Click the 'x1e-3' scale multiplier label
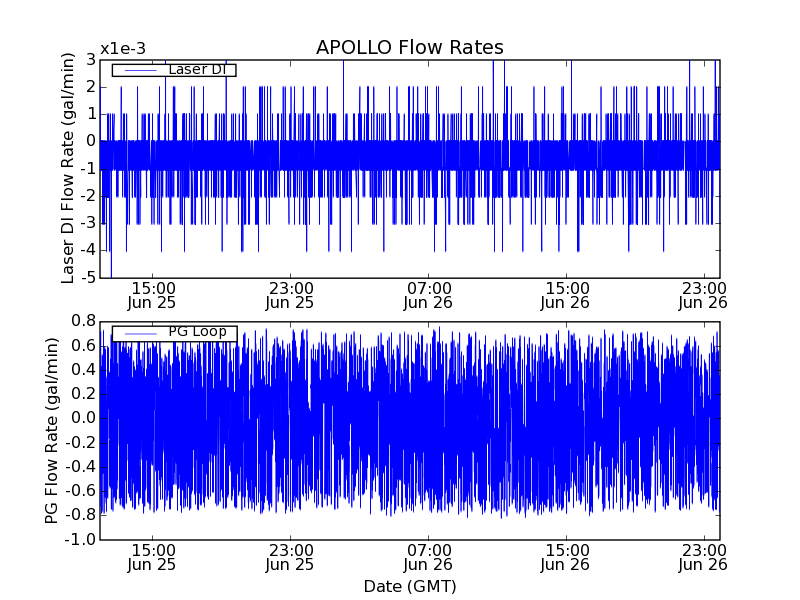This screenshot has width=800, height=600. tap(123, 49)
